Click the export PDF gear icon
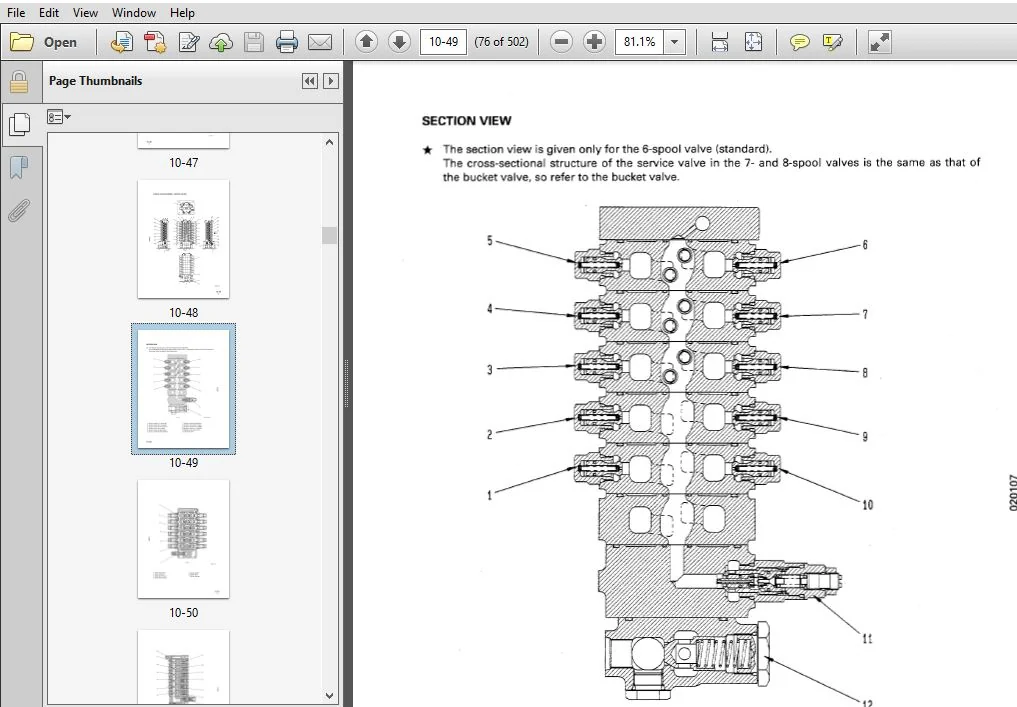Screen dimensions: 1017x707 [155, 42]
